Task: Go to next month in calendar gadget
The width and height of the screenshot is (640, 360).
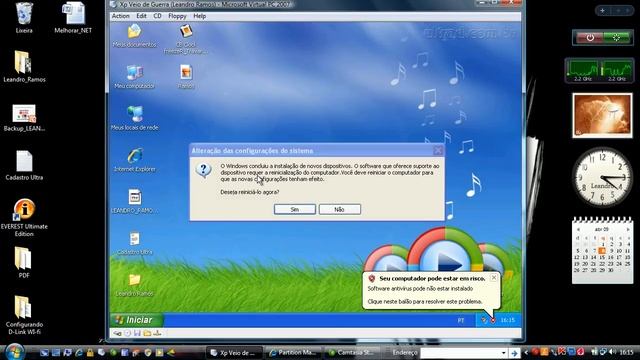Action: (x=628, y=229)
